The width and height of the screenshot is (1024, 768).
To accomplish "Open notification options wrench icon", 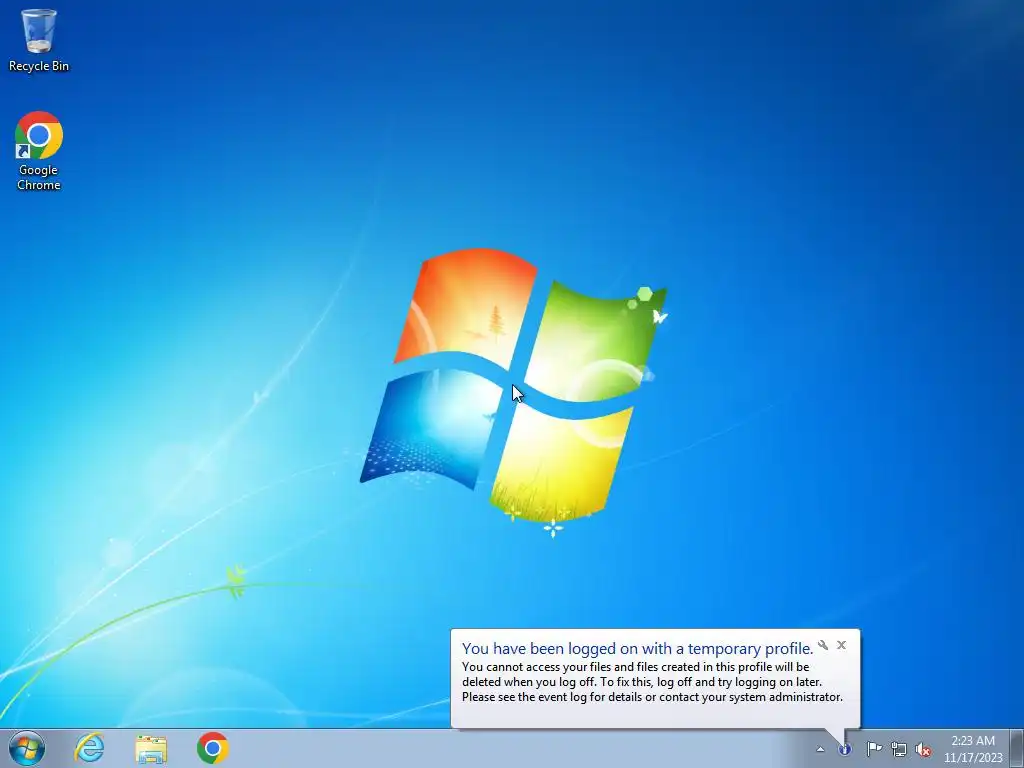I will click(824, 645).
